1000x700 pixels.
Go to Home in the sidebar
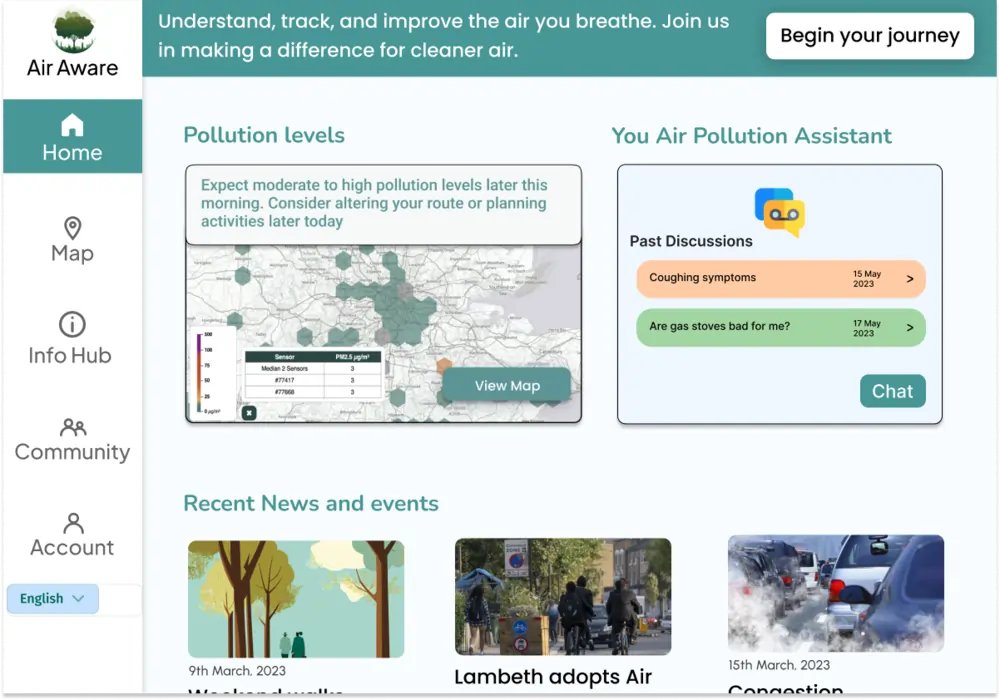coord(72,138)
